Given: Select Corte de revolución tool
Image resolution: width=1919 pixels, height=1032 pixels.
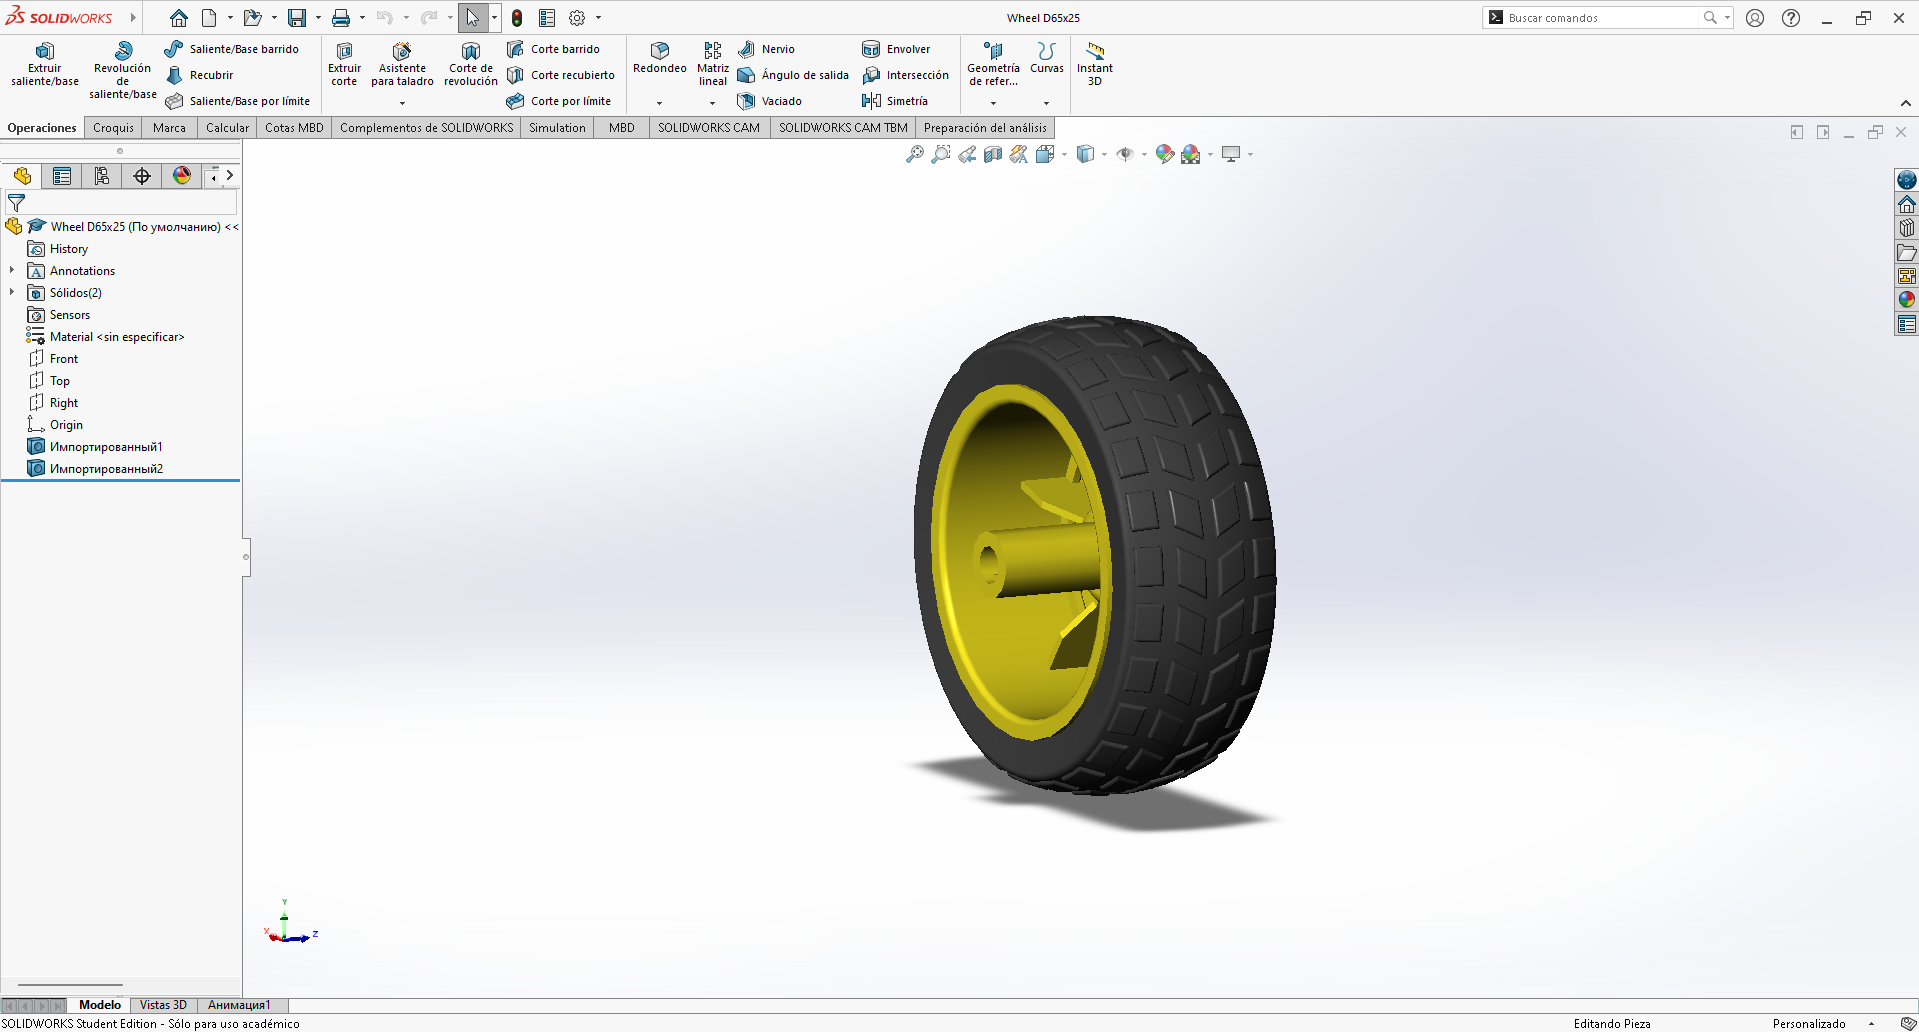Looking at the screenshot, I should (471, 64).
